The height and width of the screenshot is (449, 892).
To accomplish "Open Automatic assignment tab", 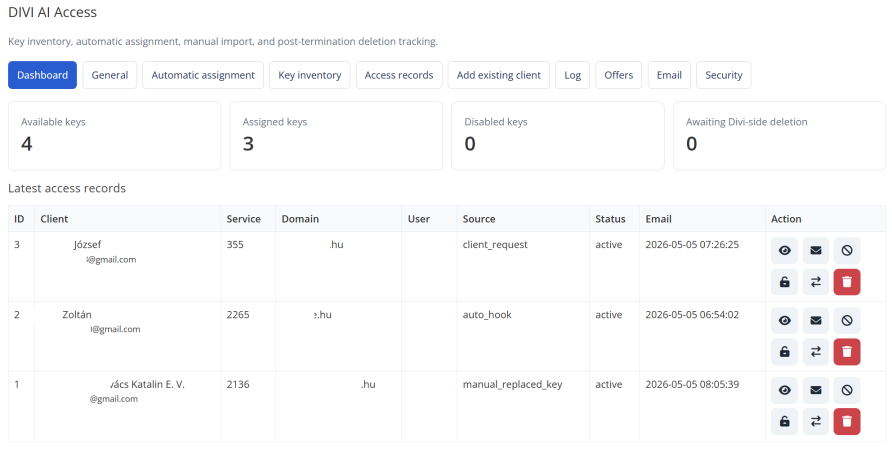I will pyautogui.click(x=203, y=75).
